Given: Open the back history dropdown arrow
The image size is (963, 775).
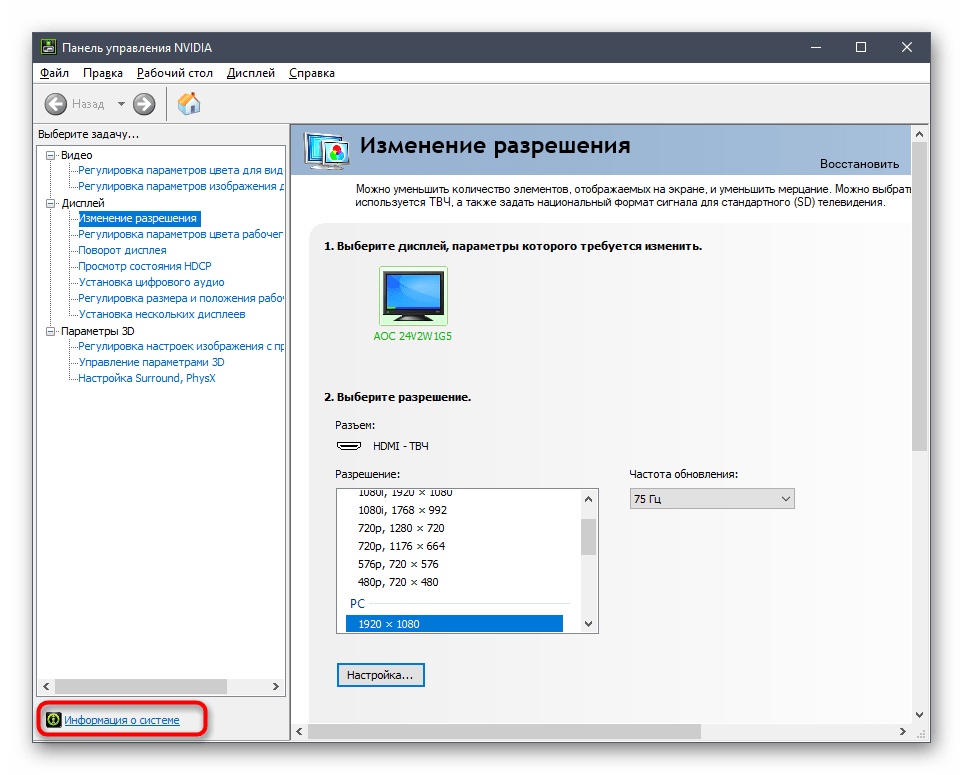Looking at the screenshot, I should [121, 104].
